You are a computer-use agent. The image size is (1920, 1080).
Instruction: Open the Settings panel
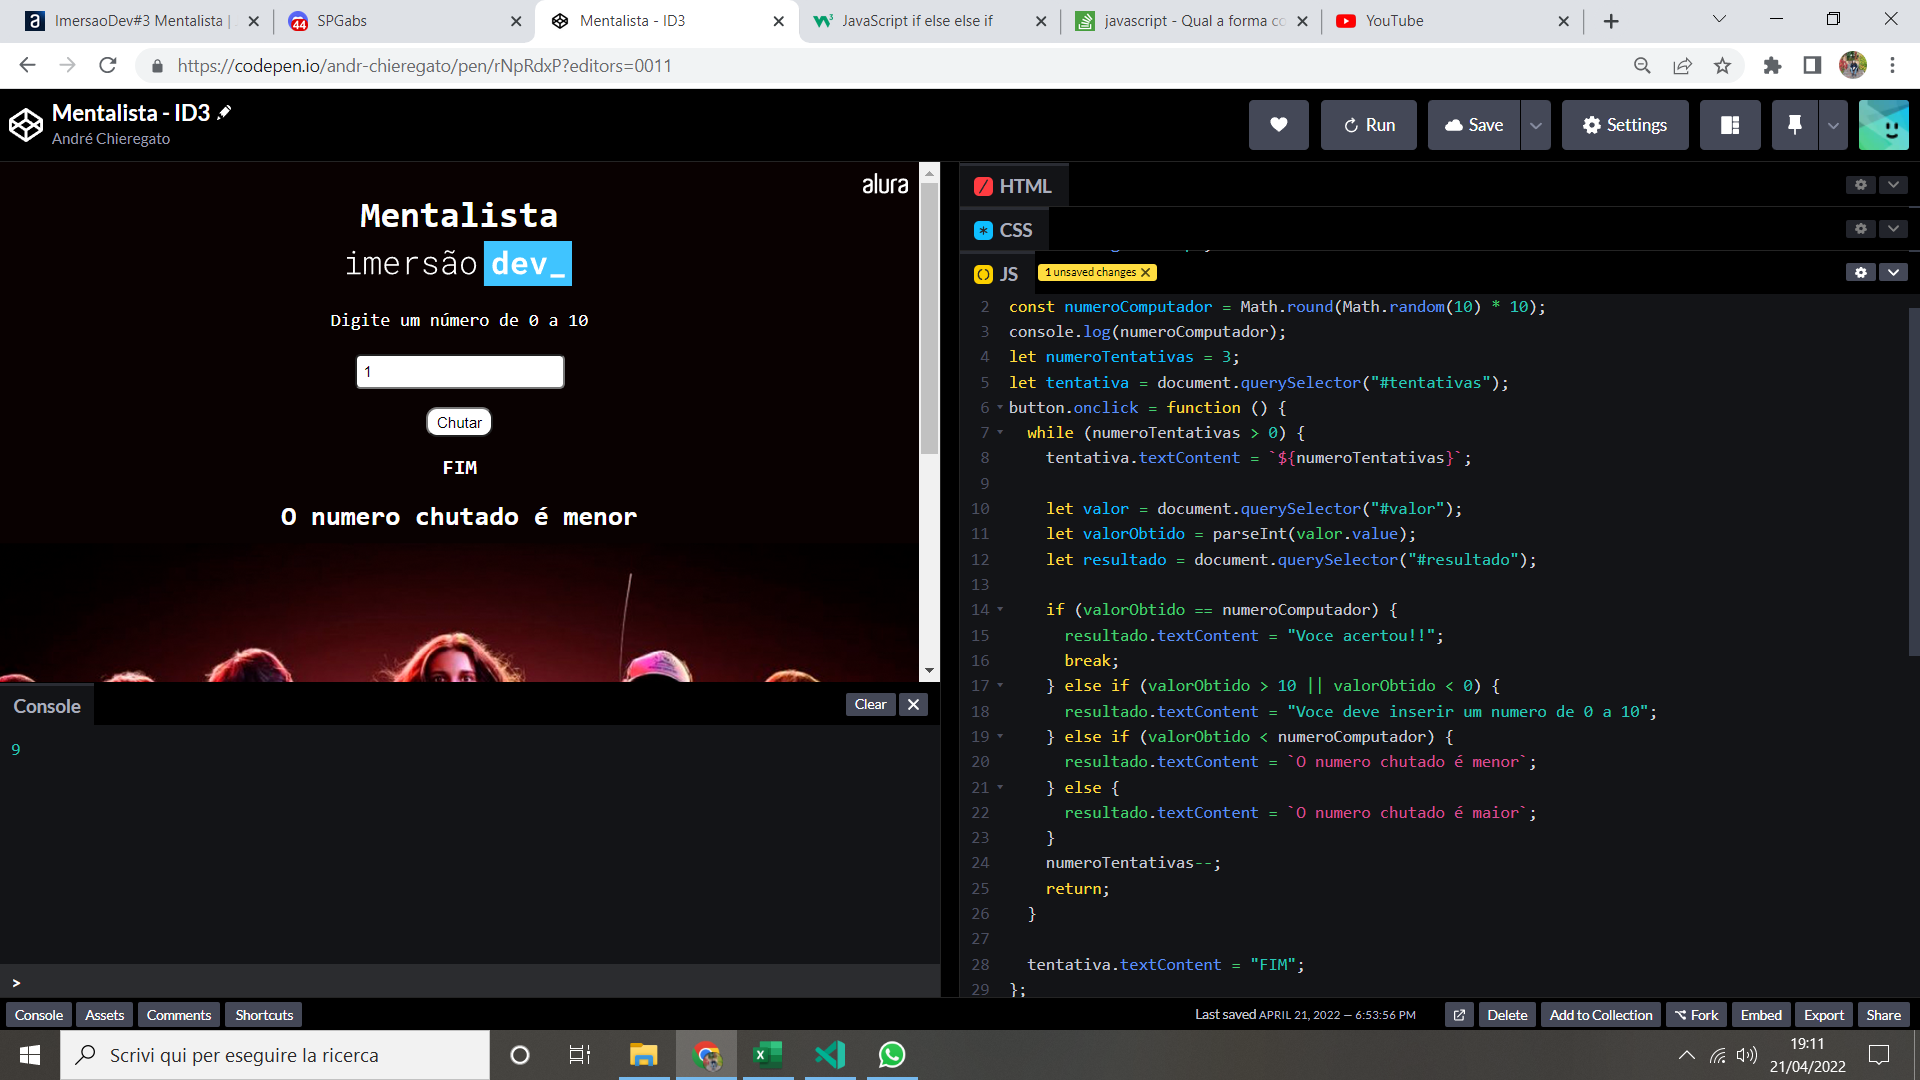[x=1623, y=124]
